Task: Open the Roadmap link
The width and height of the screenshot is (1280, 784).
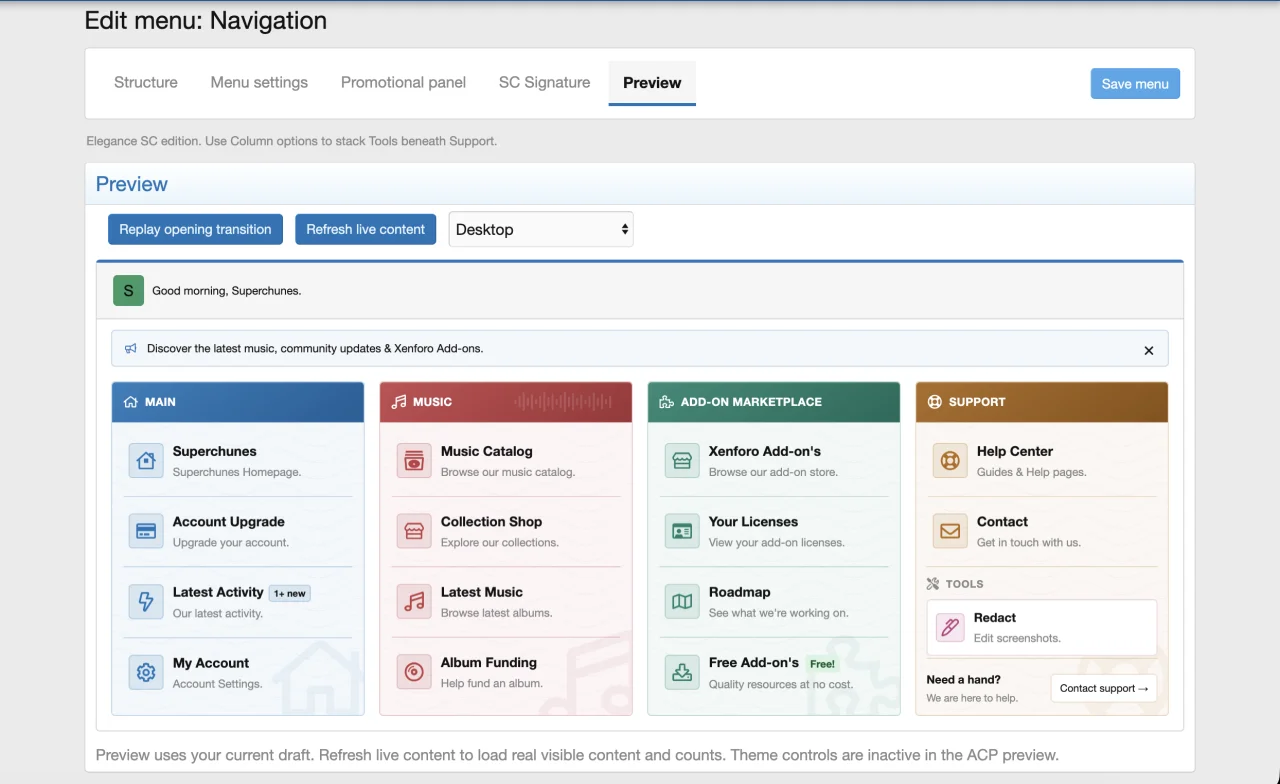Action: [x=774, y=602]
